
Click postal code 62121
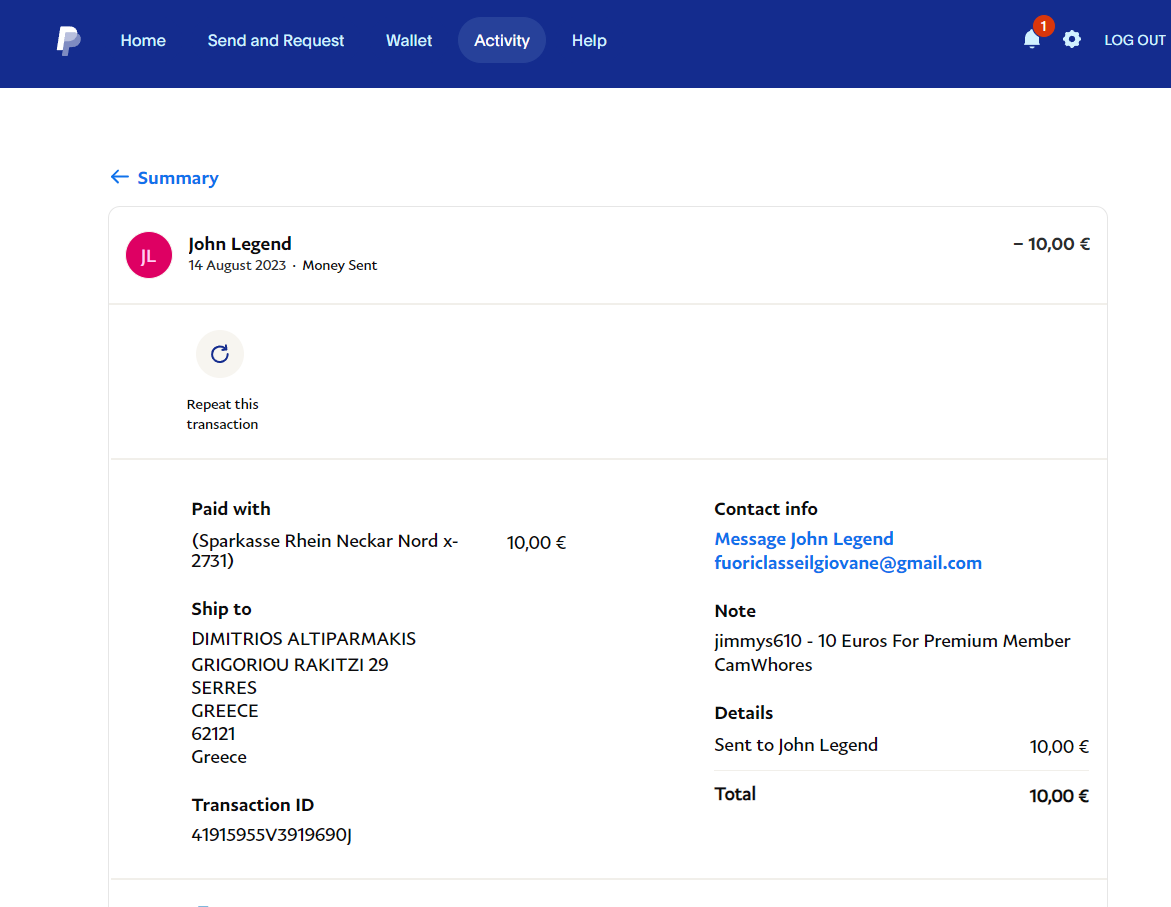point(213,734)
